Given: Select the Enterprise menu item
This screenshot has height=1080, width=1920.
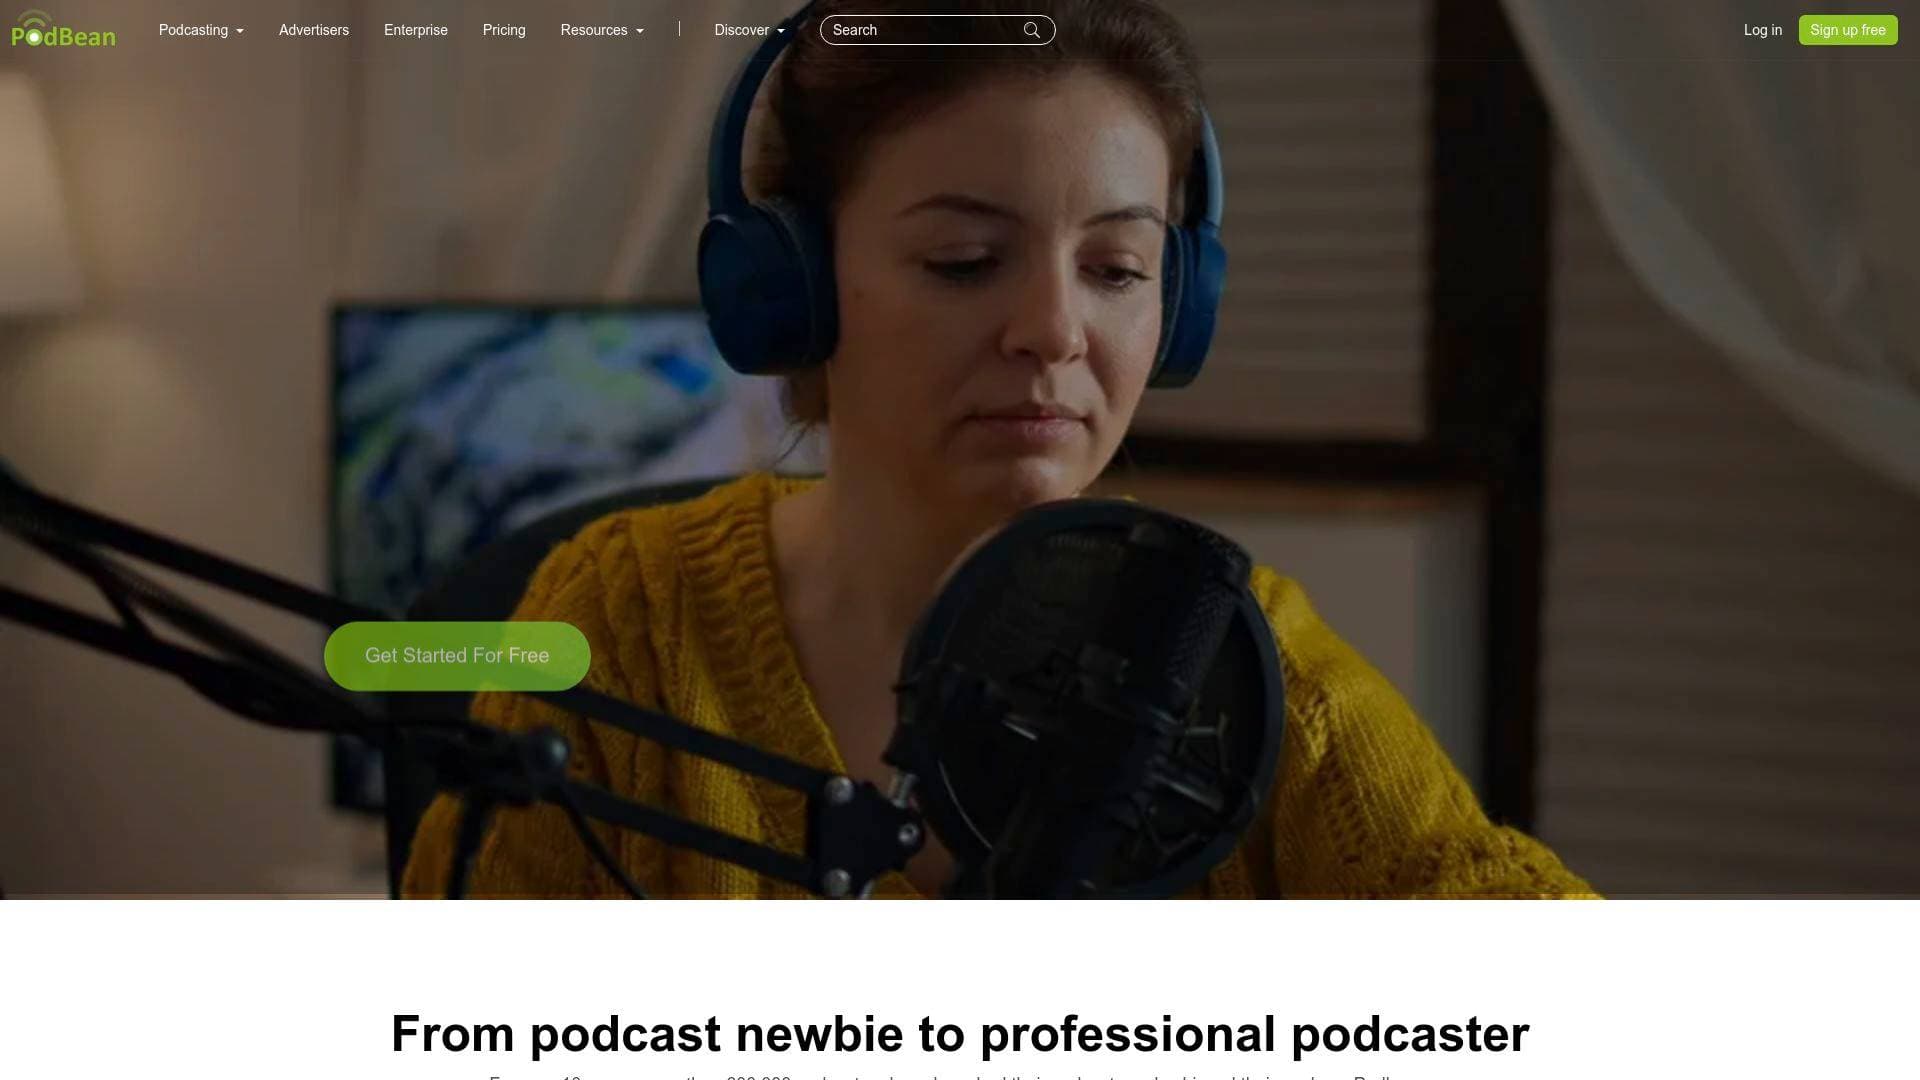Looking at the screenshot, I should click(x=415, y=30).
